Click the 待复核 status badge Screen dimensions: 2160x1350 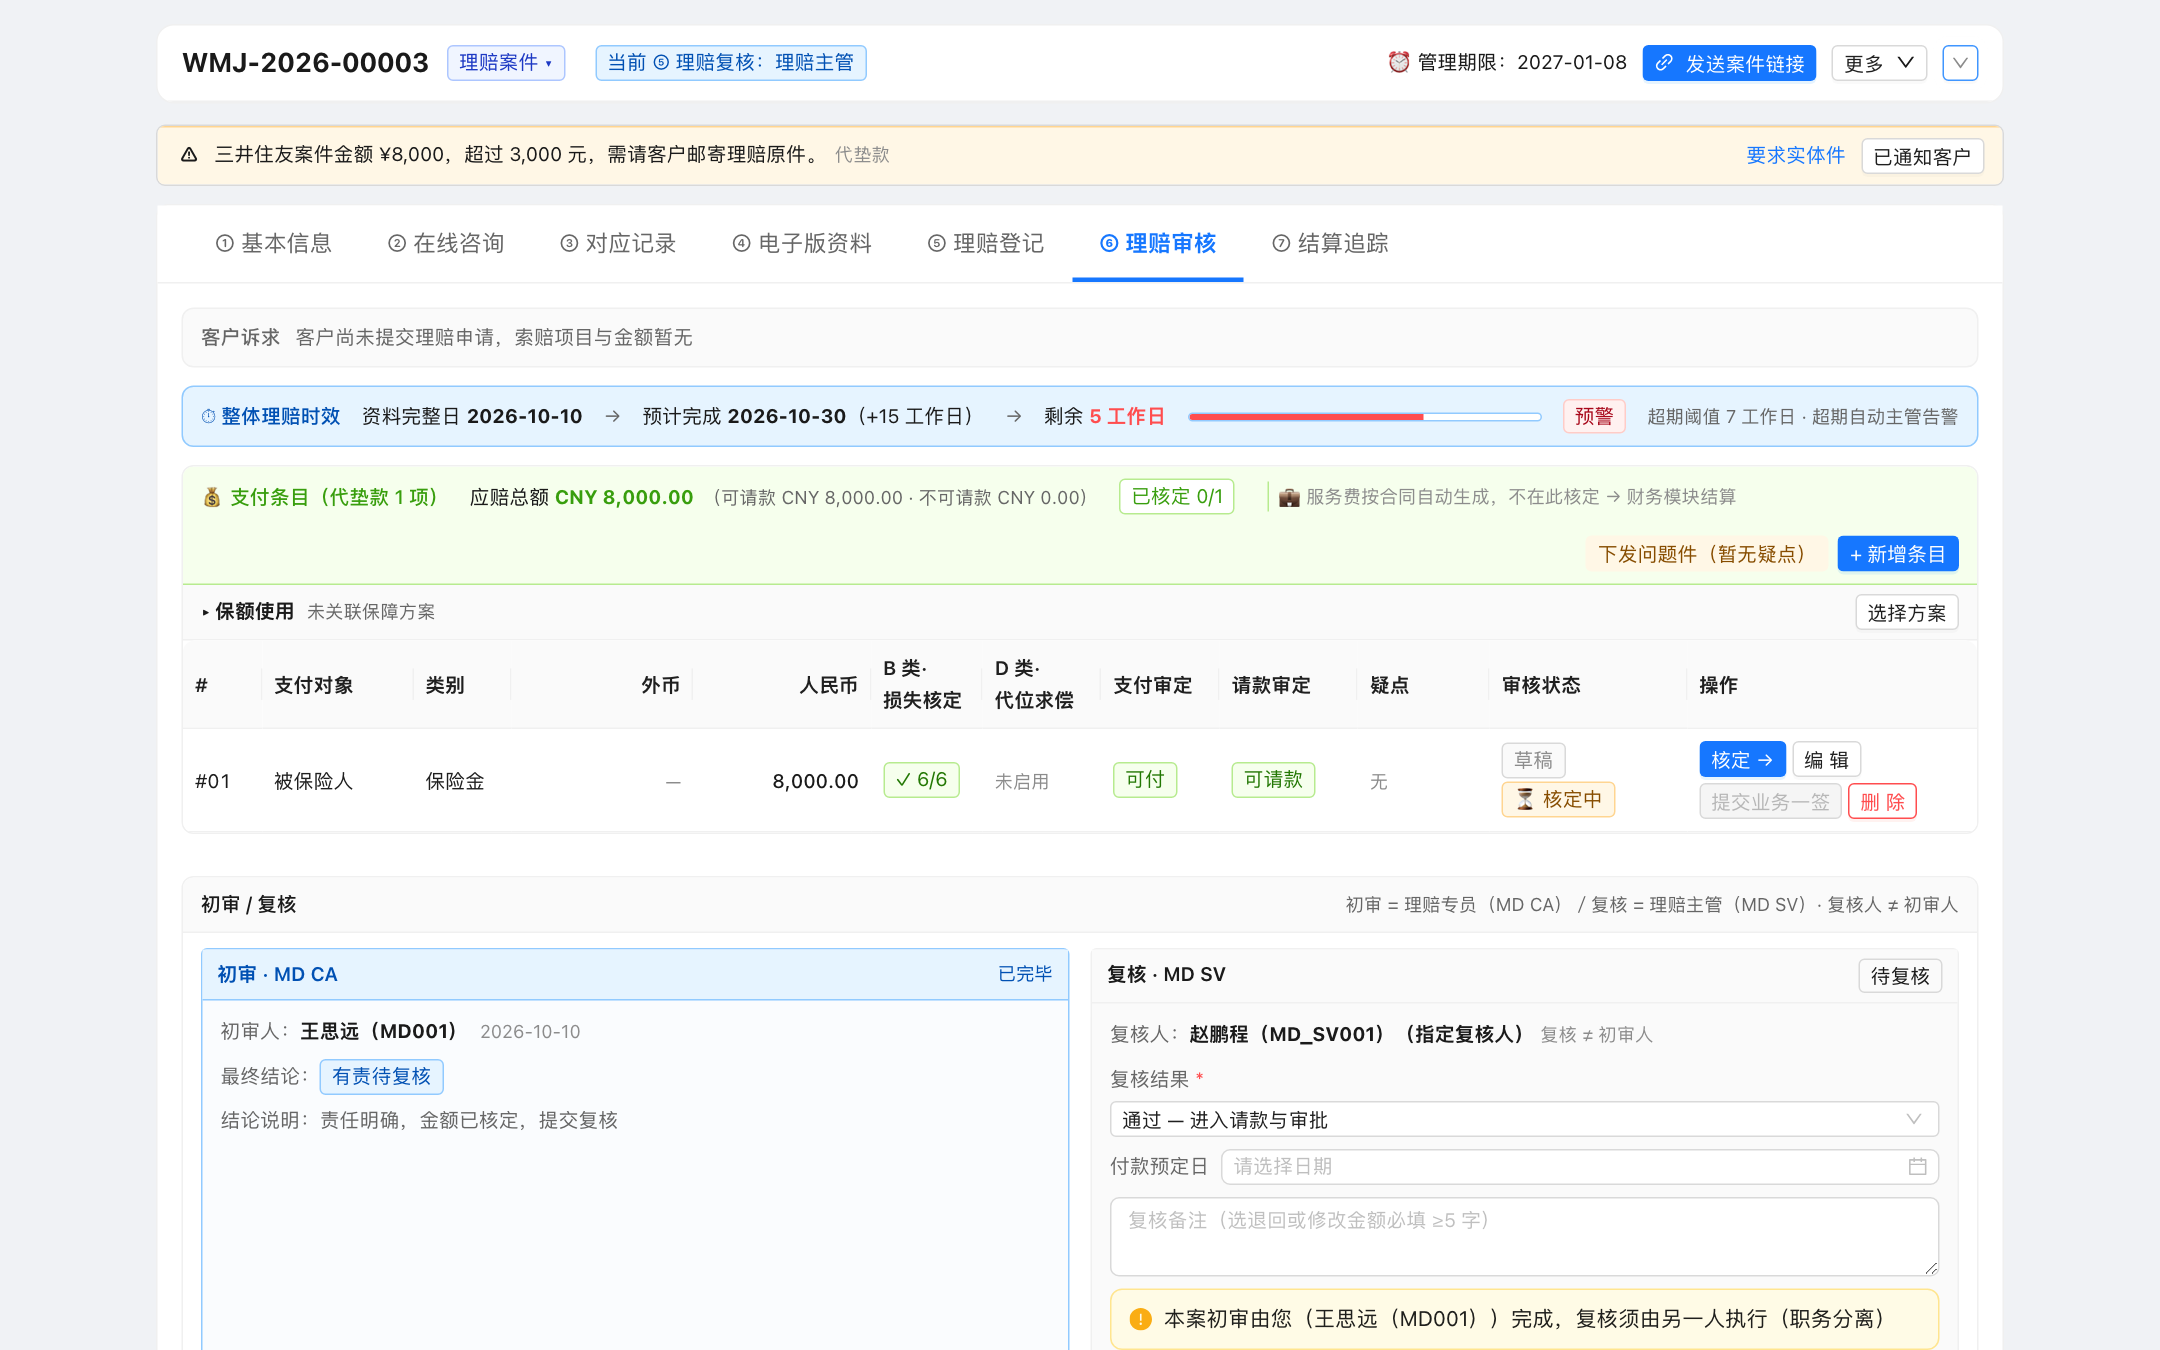pos(1900,976)
